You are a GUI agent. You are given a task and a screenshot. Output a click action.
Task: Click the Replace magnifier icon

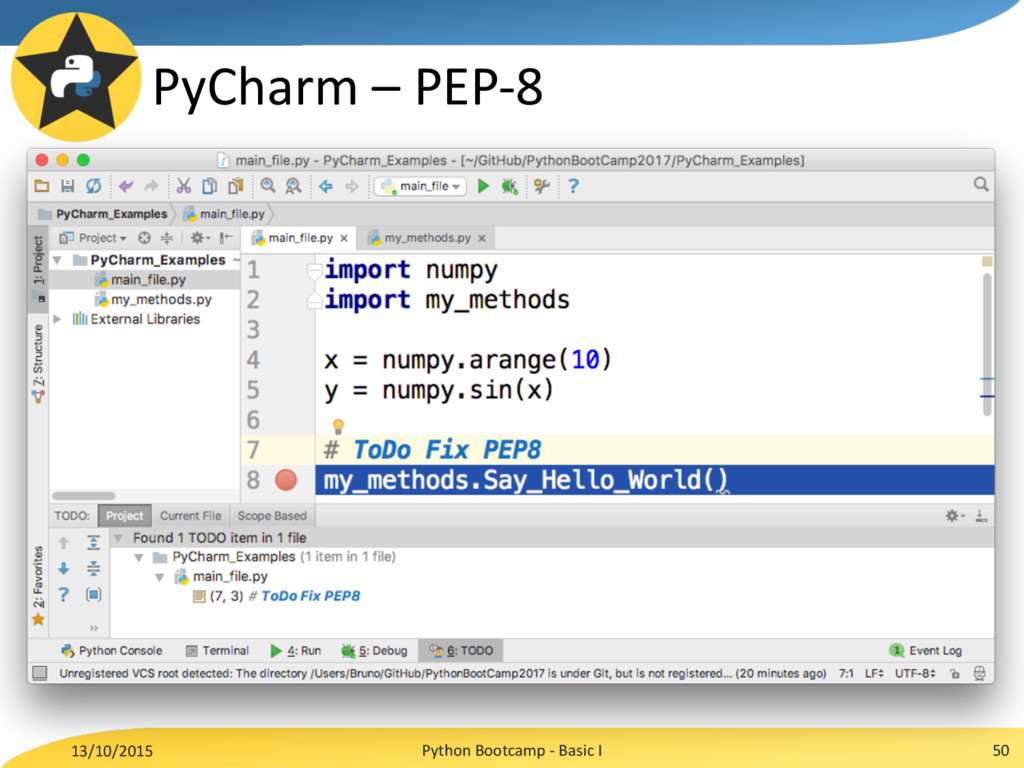[x=293, y=186]
